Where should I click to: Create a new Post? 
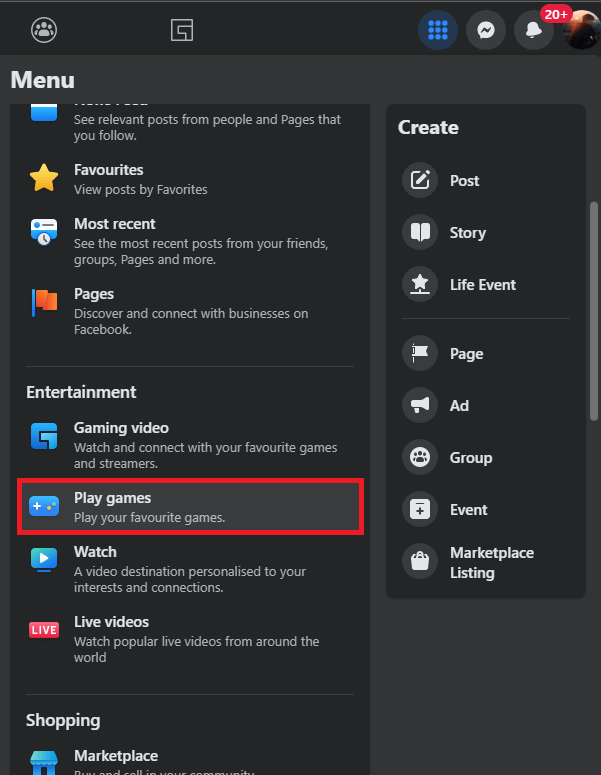point(486,180)
